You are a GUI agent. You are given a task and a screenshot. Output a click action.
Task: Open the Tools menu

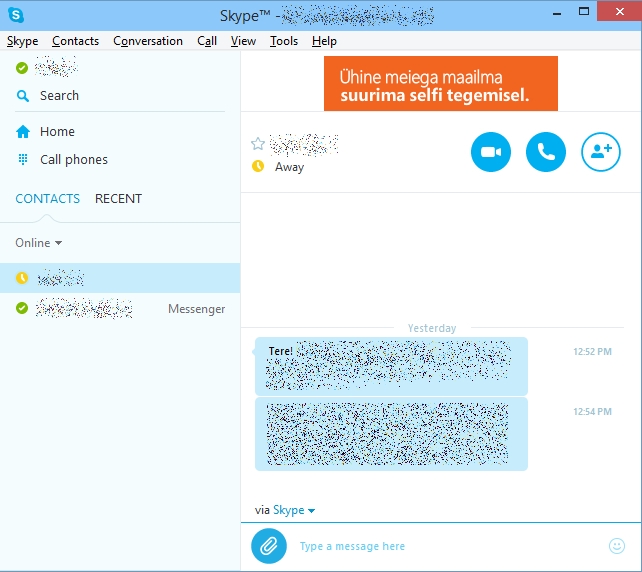tap(284, 41)
